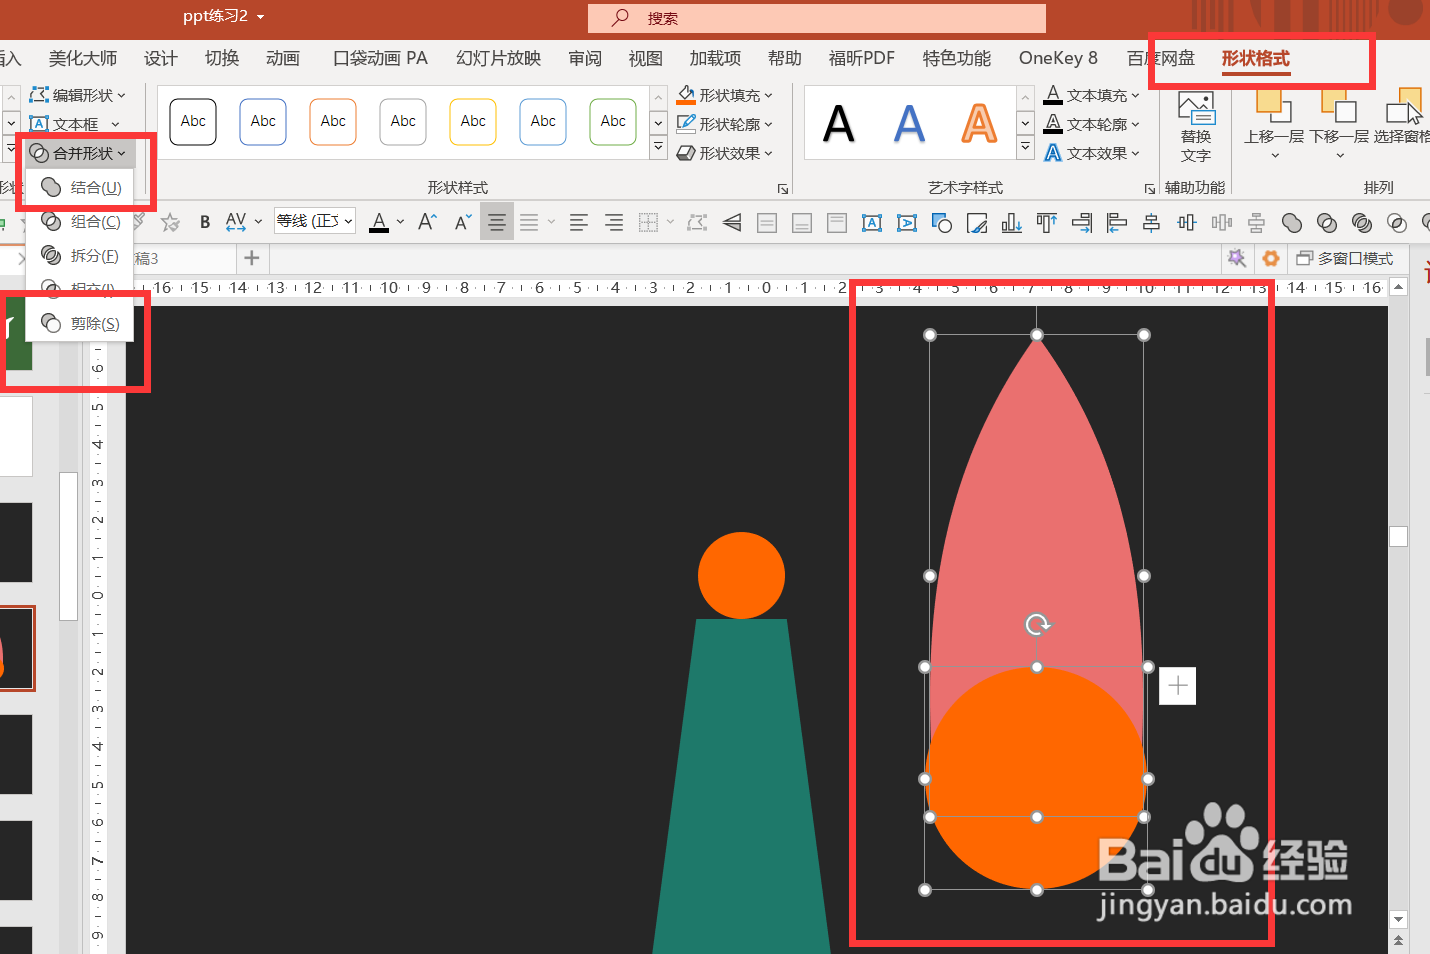1430x954 pixels.
Task: Apply the orange outline Abc shape style
Action: (x=333, y=122)
